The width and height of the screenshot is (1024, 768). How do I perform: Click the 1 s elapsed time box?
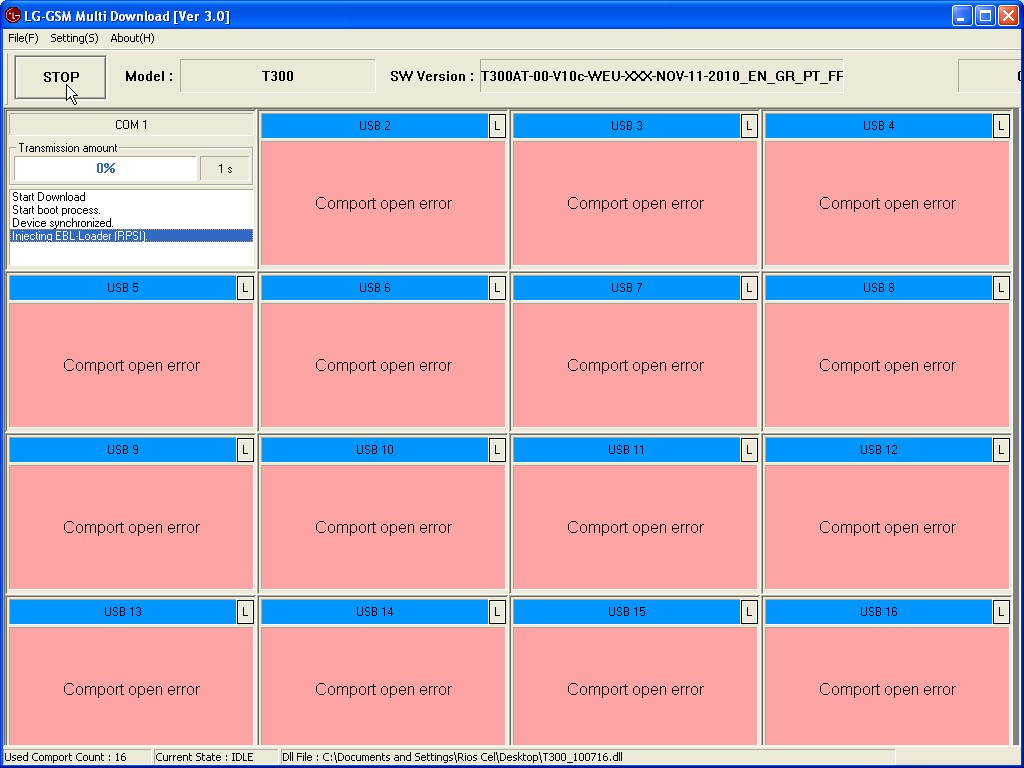coord(225,168)
